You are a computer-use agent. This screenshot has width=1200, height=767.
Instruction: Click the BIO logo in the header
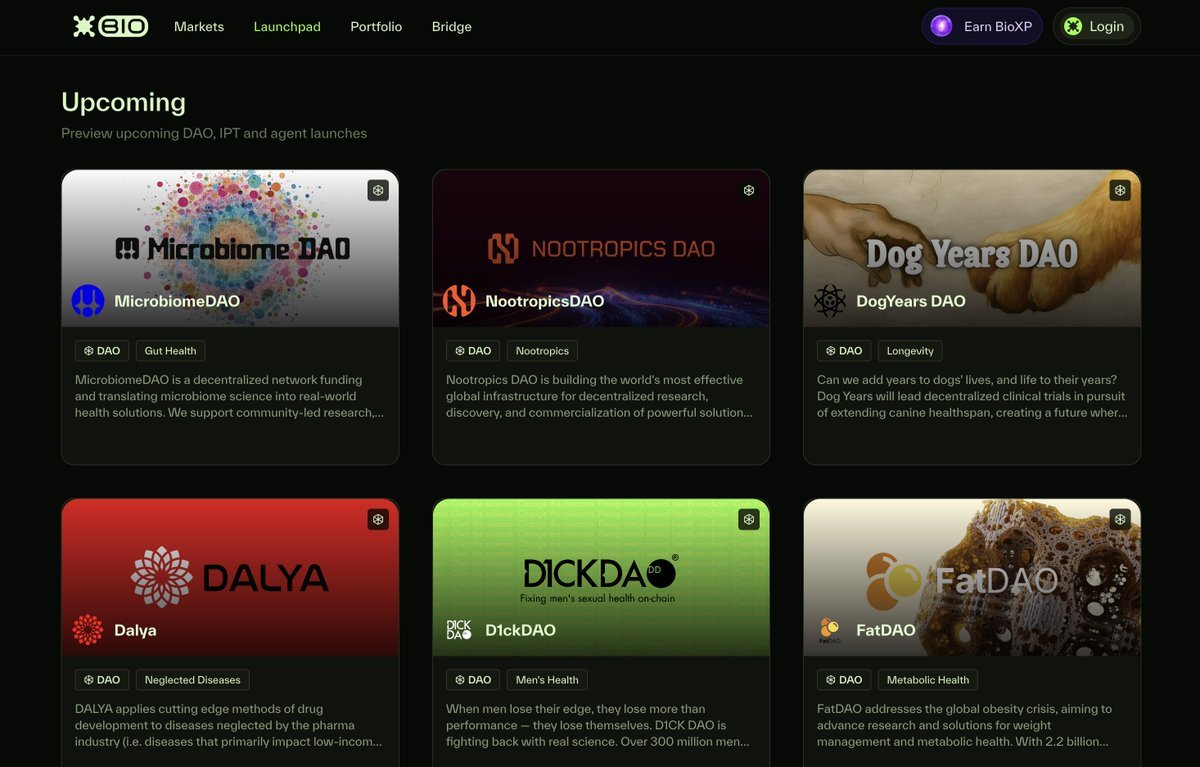(110, 26)
